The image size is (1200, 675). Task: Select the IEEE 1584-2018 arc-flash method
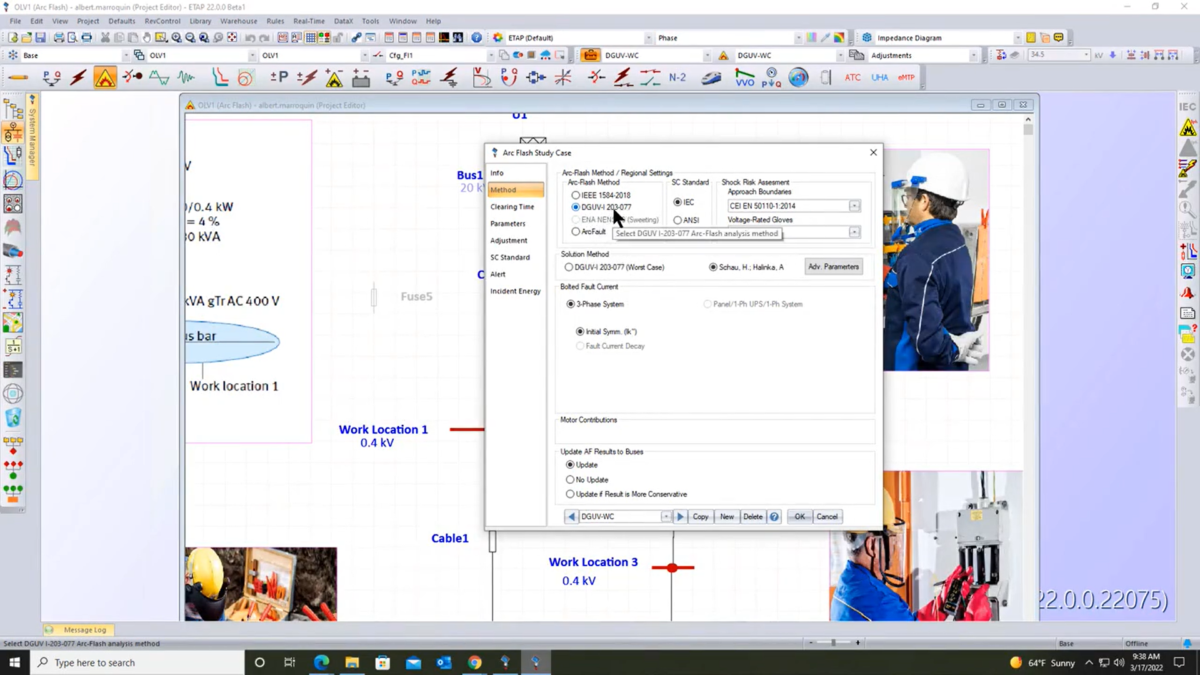601,195
